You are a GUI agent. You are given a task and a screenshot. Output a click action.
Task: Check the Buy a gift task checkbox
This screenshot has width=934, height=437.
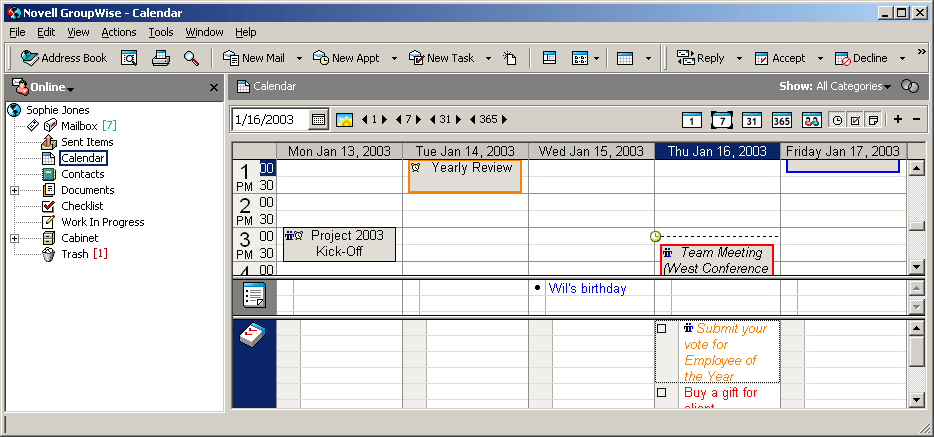point(661,392)
